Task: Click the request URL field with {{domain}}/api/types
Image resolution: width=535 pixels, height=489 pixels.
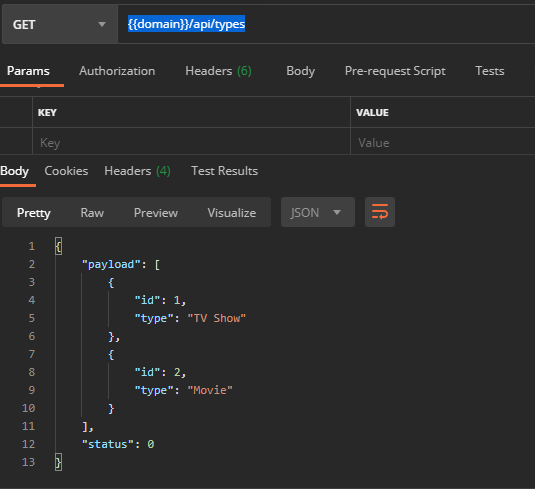Action: 326,24
